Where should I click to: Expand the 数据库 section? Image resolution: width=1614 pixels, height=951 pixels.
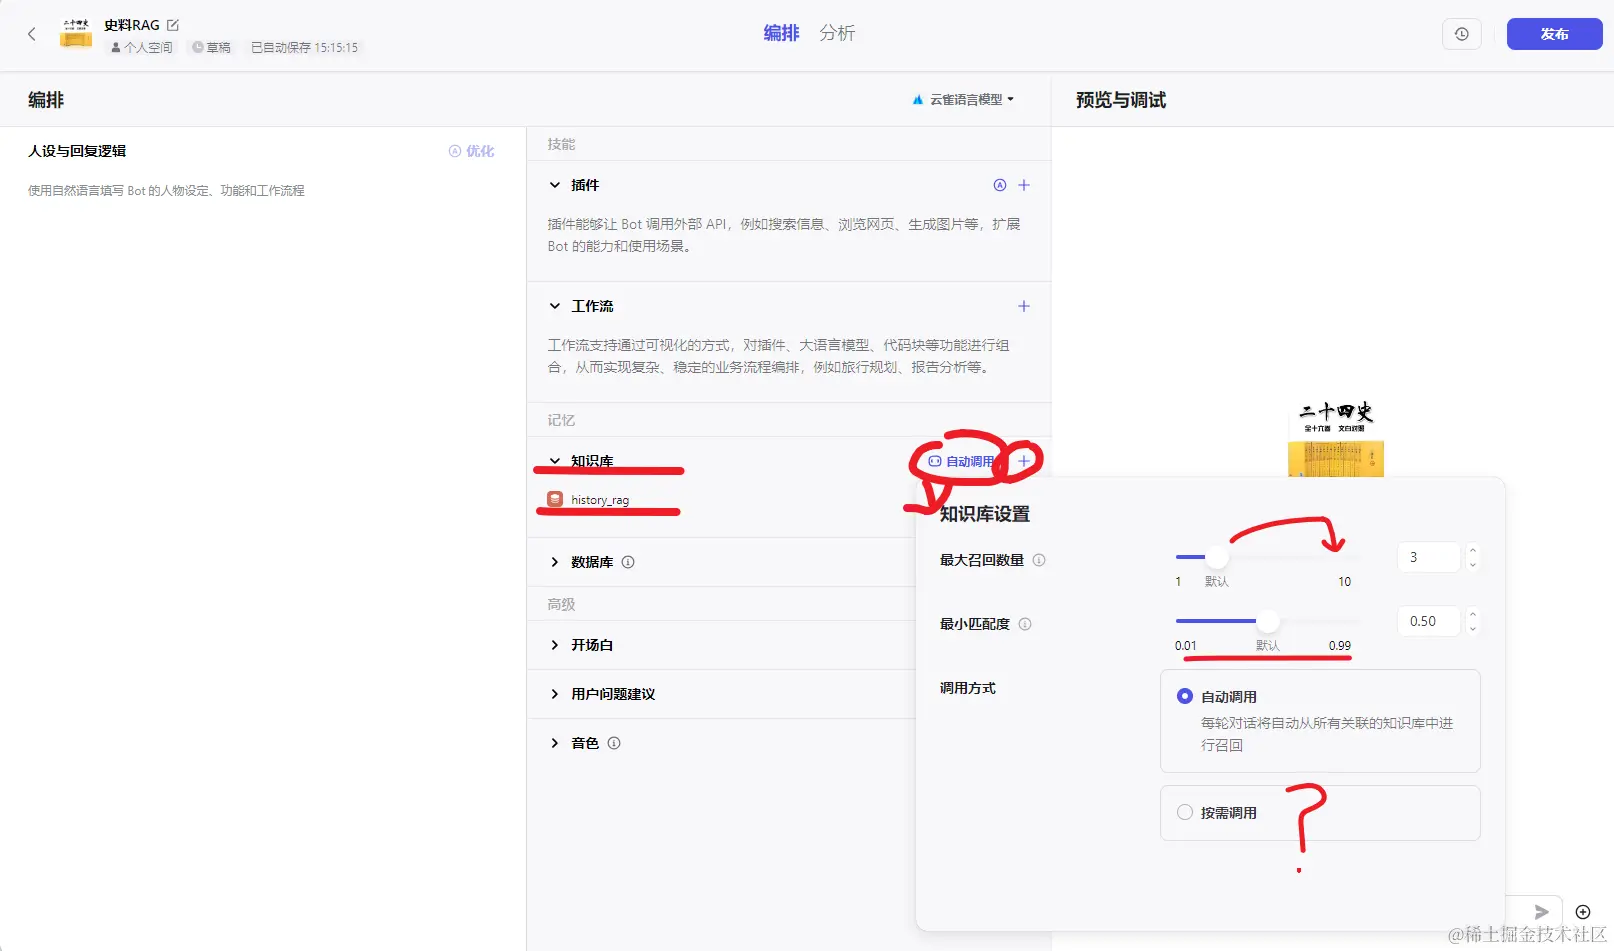pyautogui.click(x=555, y=562)
